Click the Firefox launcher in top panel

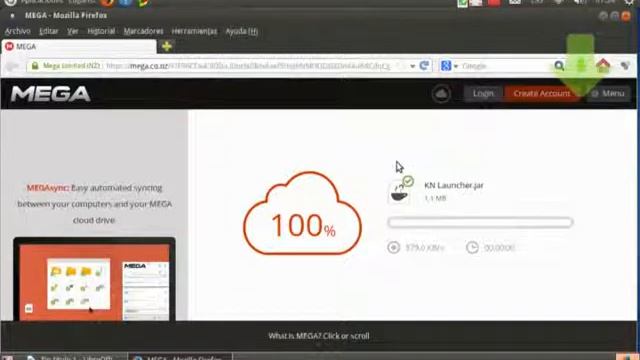pyautogui.click(x=107, y=2)
